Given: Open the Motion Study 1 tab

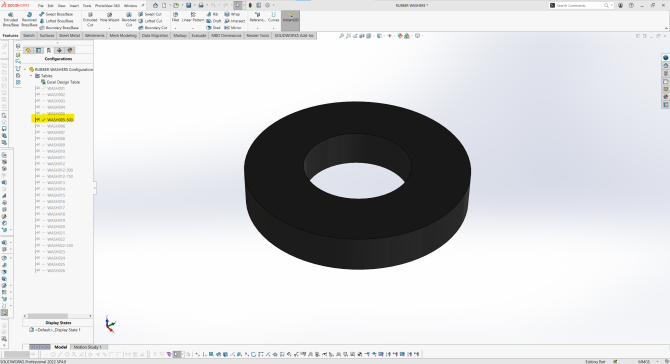Looking at the screenshot, I should (x=88, y=347).
